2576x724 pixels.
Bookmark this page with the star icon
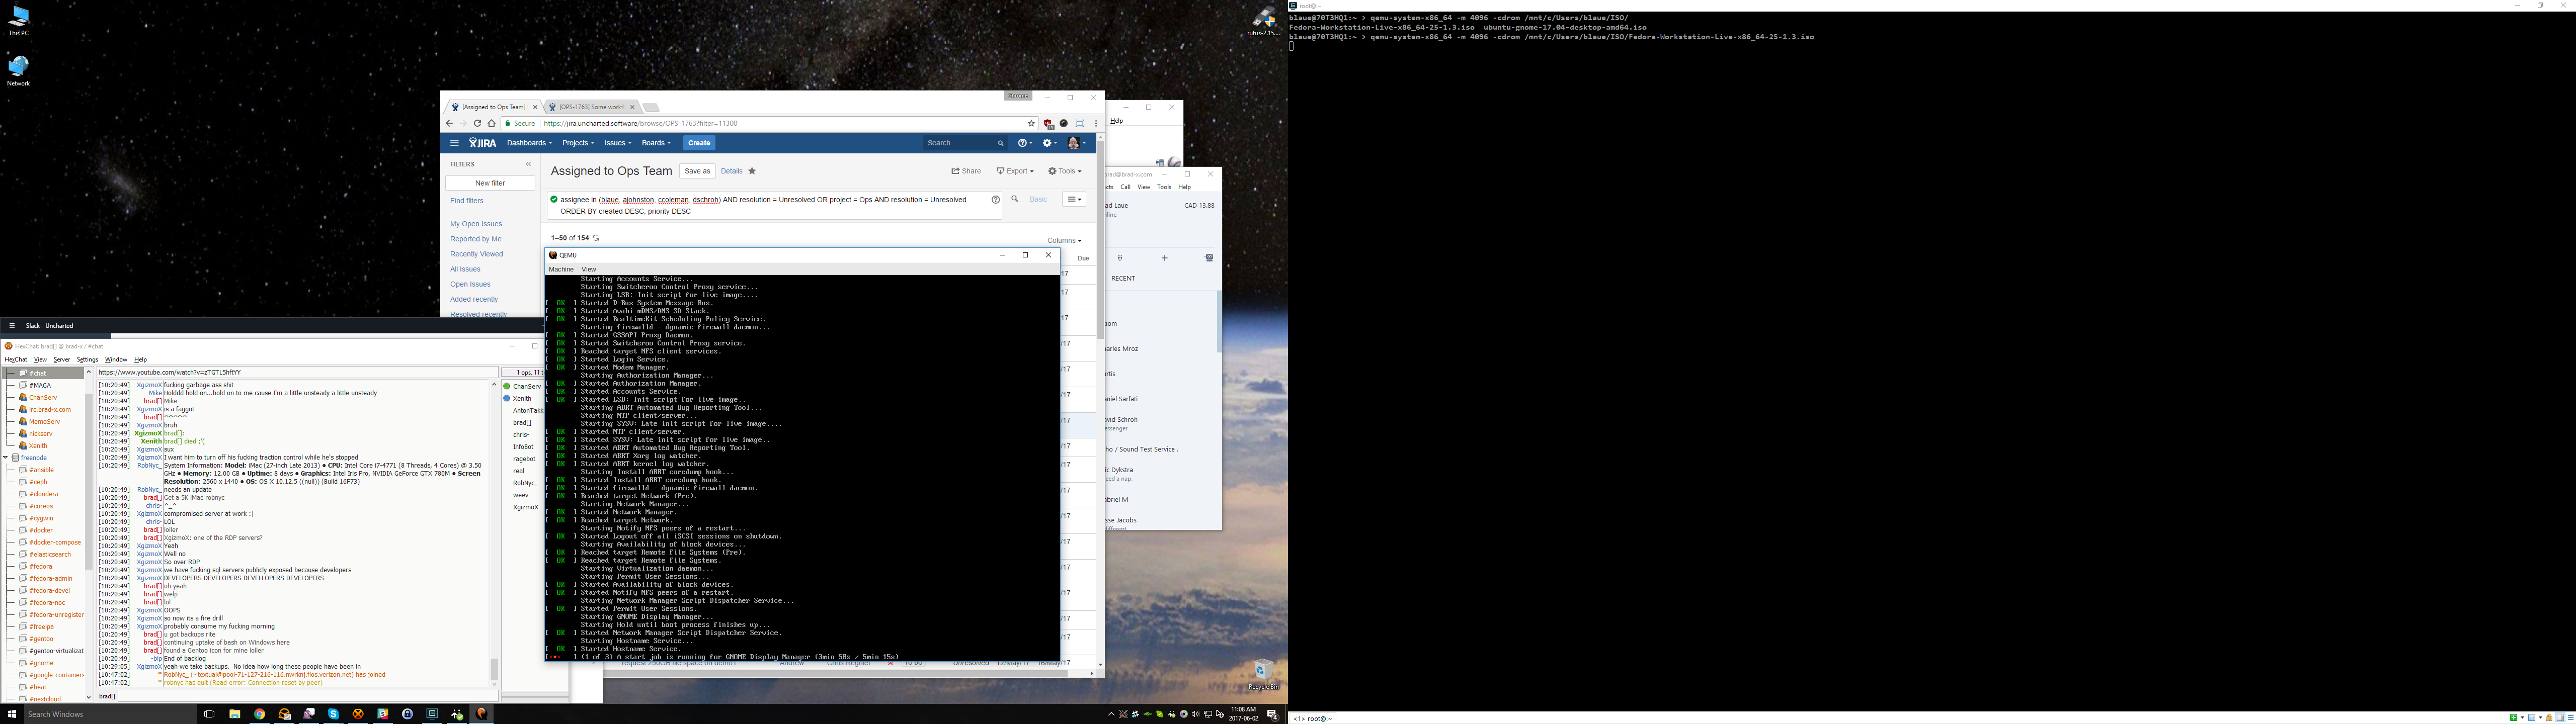(x=1031, y=123)
